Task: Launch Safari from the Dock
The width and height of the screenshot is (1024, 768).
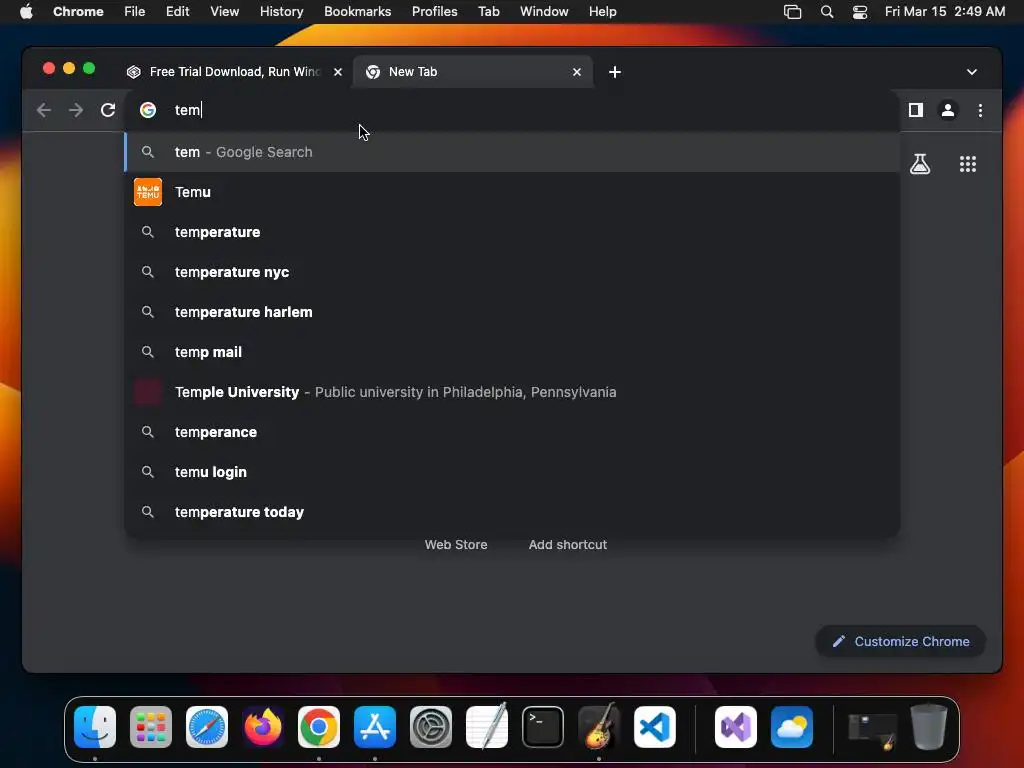Action: 207,727
